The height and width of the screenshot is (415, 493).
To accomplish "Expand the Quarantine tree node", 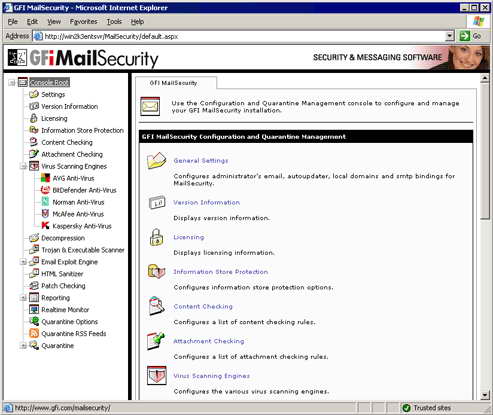I will (23, 346).
